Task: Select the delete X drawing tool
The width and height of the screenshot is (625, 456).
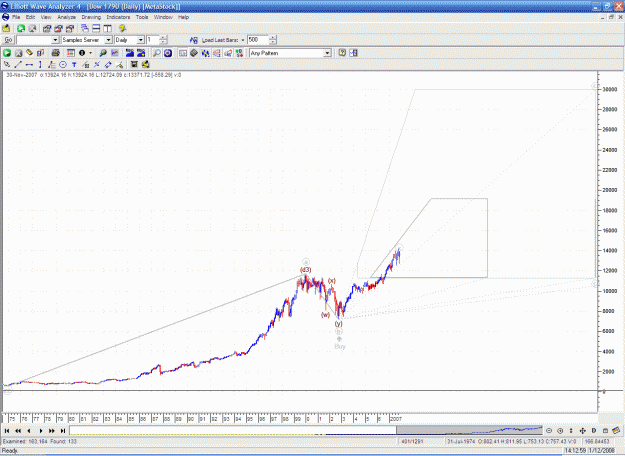Action: (x=97, y=64)
